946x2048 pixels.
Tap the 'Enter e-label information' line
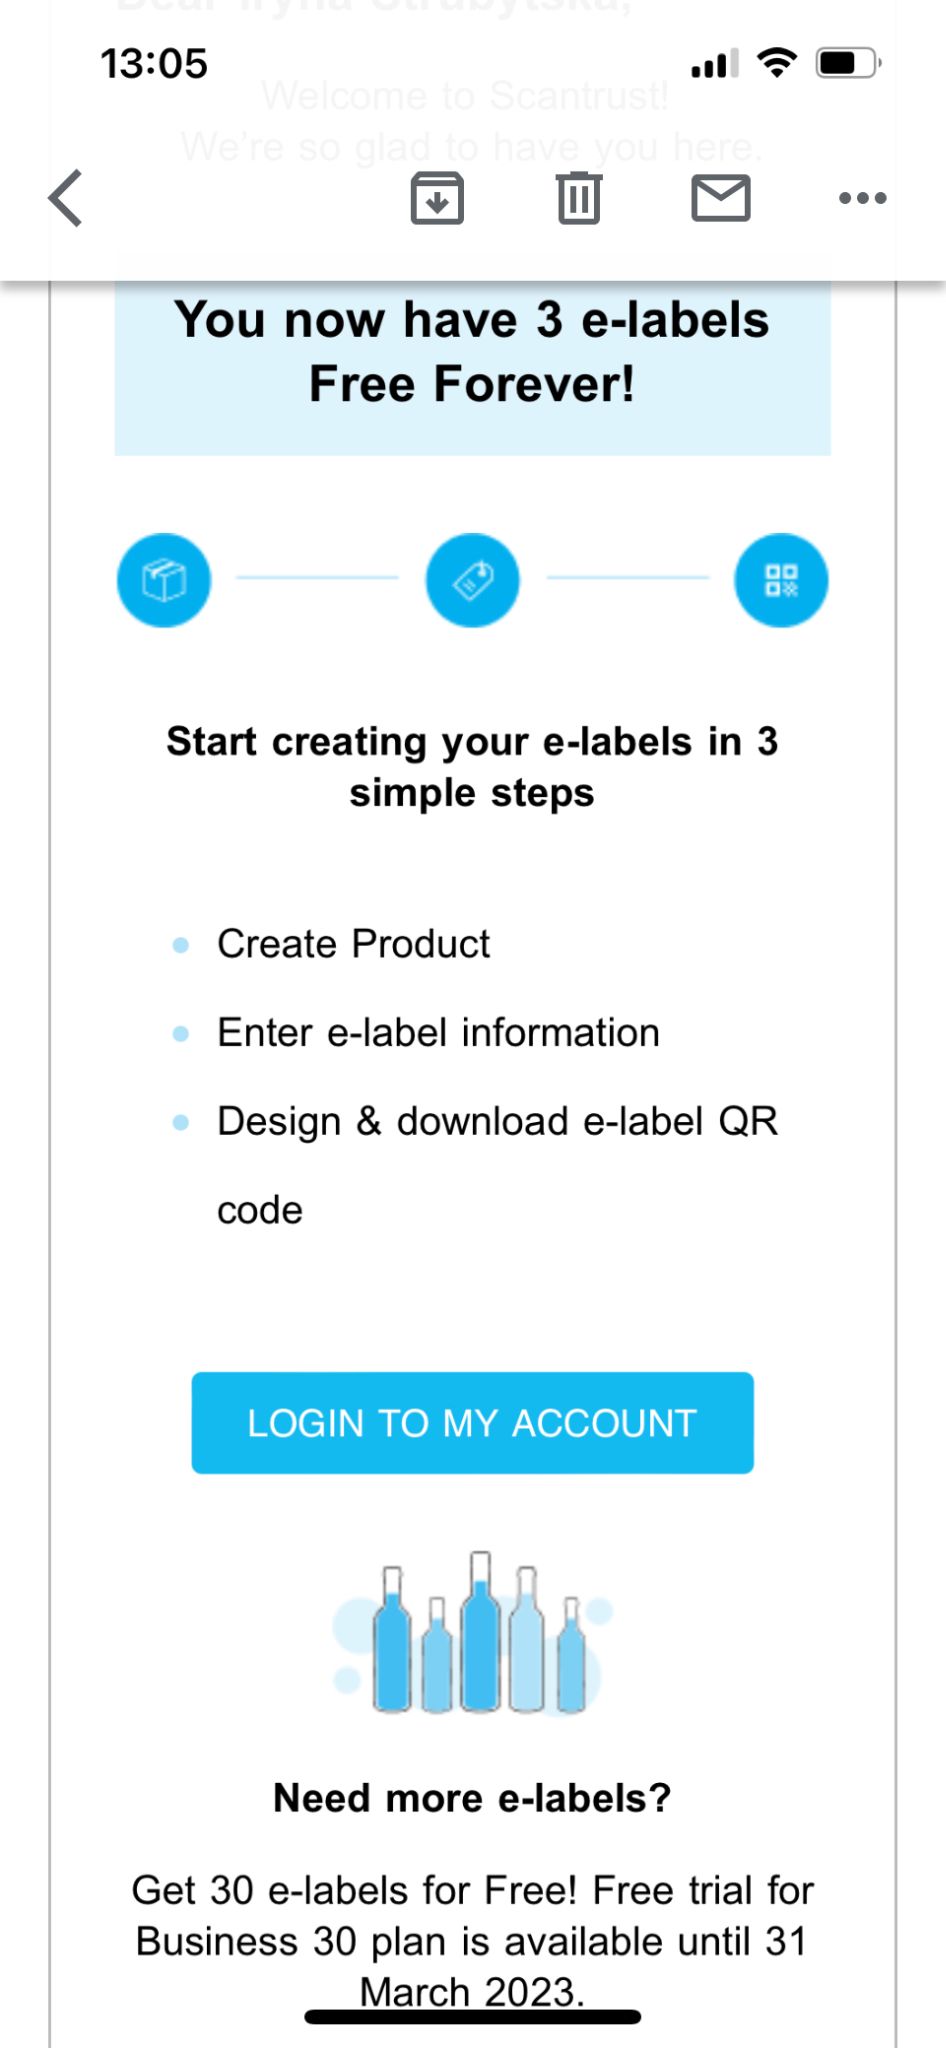pyautogui.click(x=439, y=1033)
